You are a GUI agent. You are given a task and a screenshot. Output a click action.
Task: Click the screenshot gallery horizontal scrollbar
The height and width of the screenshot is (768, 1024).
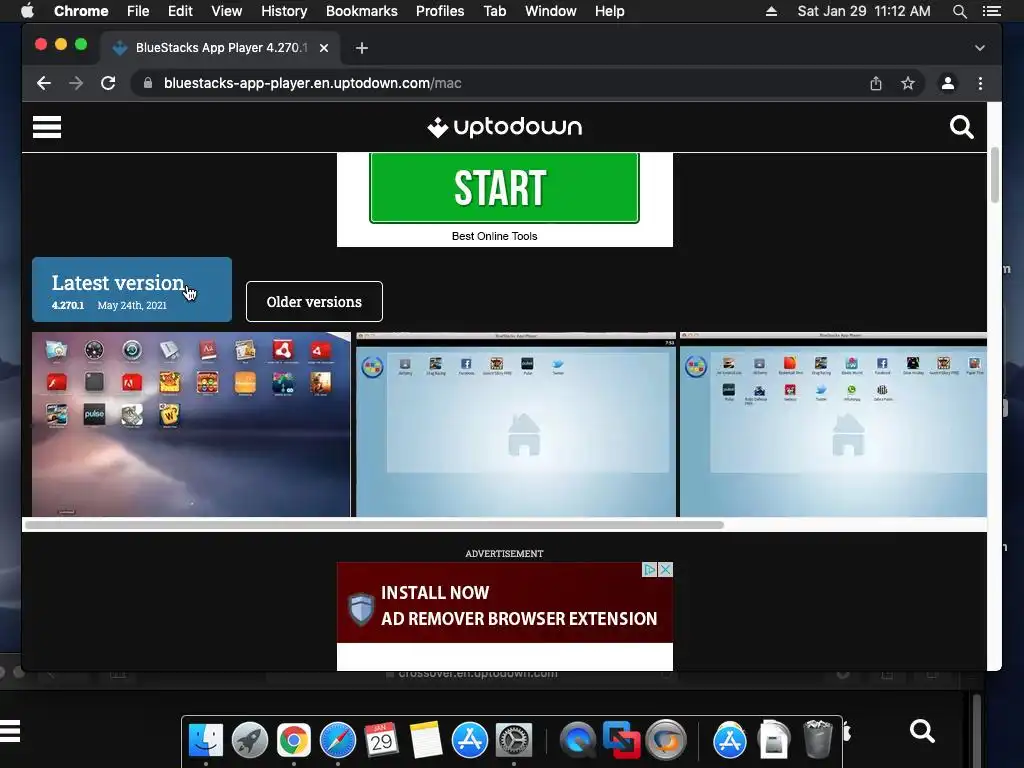point(374,525)
